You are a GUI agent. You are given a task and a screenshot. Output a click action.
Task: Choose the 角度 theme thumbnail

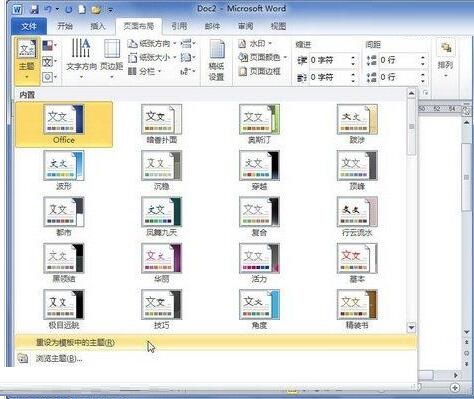point(259,309)
